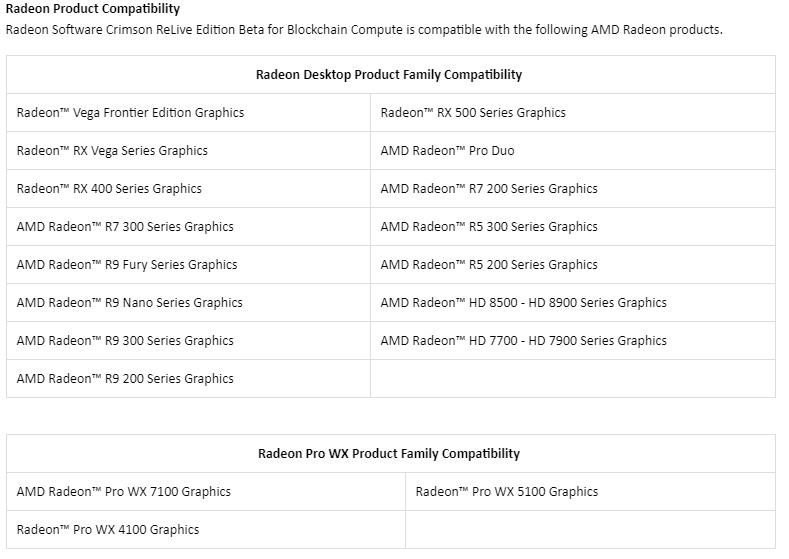Choose AMD Radeon R9 200 Series Graphics
This screenshot has height=559, width=789.
click(x=125, y=379)
